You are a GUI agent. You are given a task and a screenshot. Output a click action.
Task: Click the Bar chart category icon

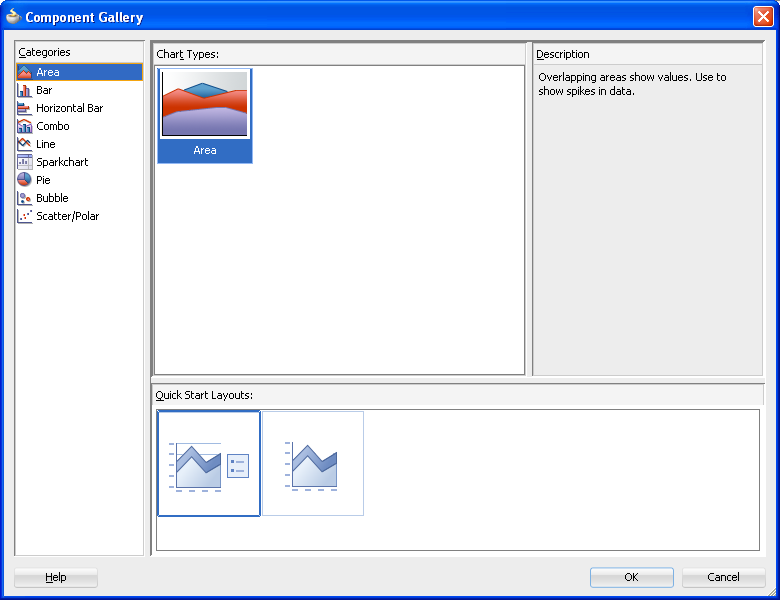[24, 90]
